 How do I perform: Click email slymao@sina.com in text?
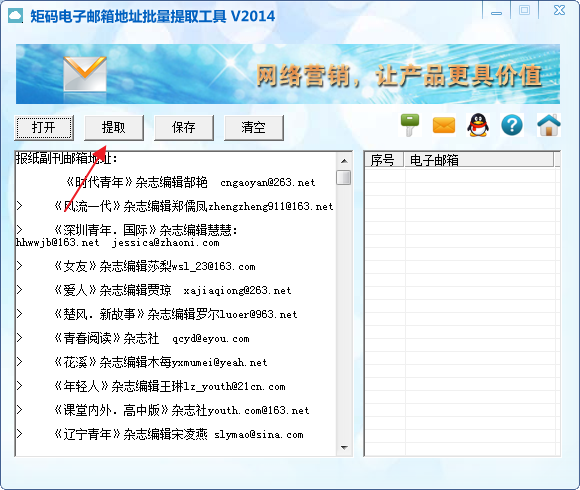click(259, 435)
